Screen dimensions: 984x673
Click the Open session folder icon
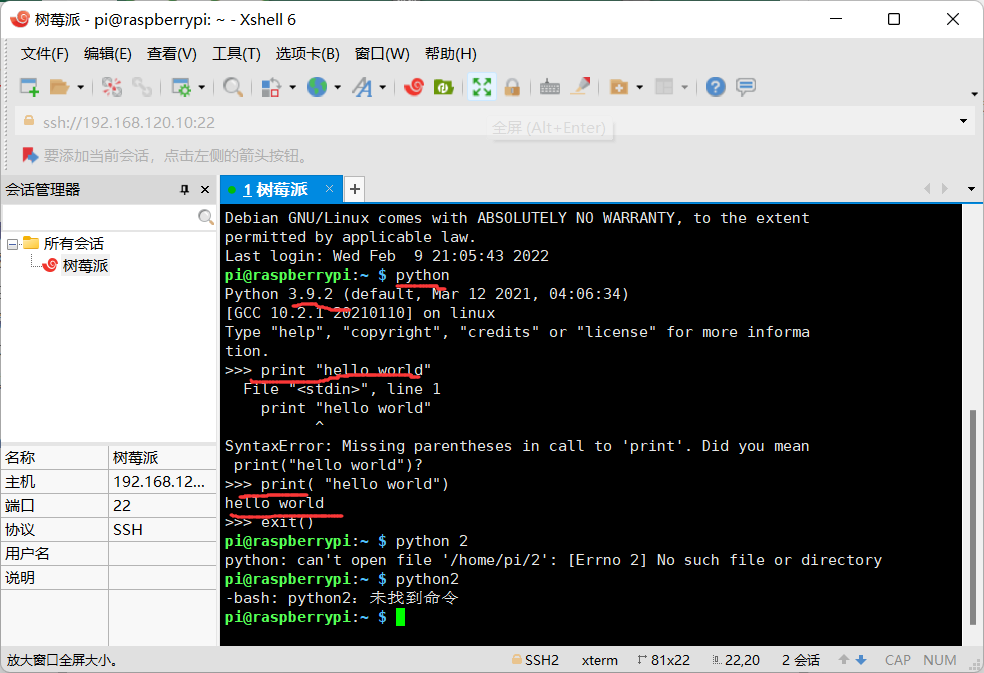point(59,87)
